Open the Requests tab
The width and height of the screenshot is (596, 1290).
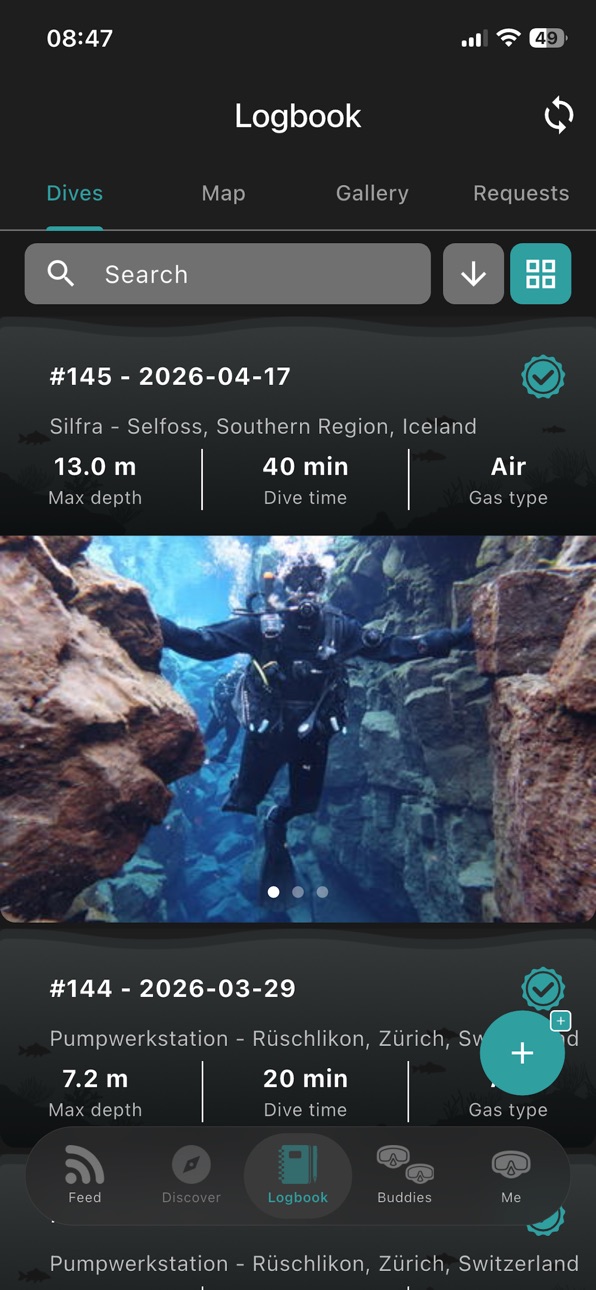[x=521, y=193]
